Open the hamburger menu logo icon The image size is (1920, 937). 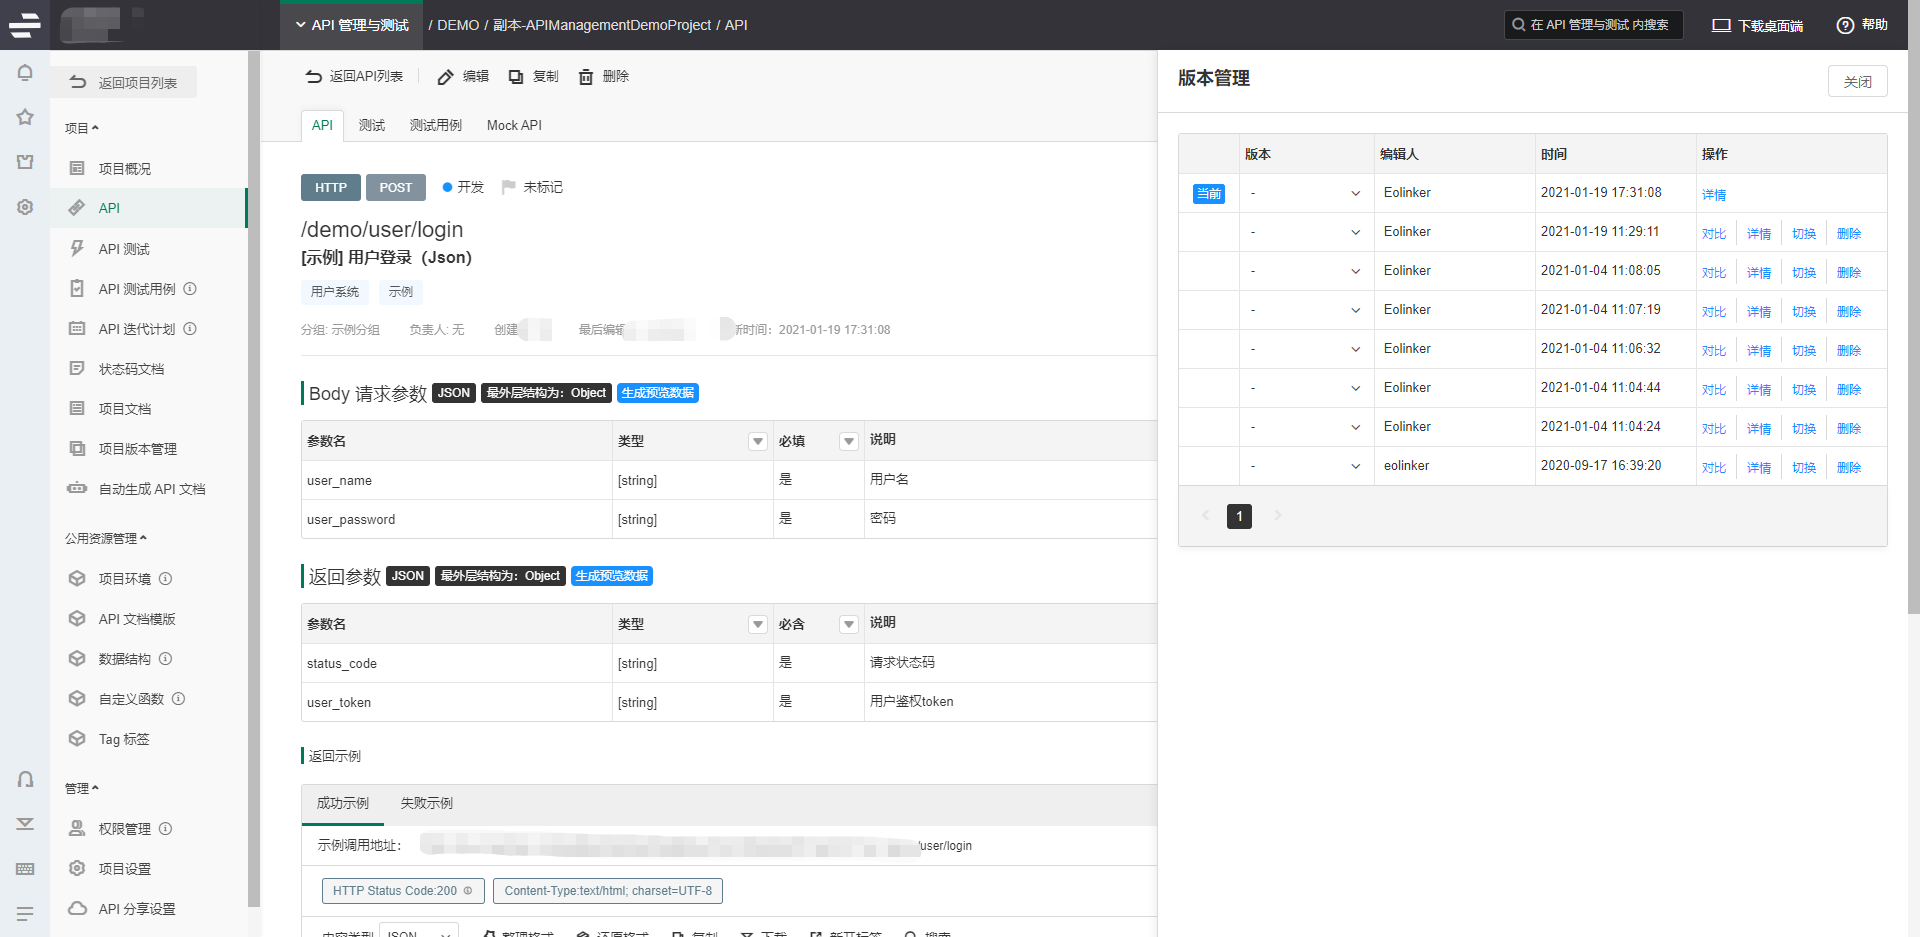tap(25, 25)
